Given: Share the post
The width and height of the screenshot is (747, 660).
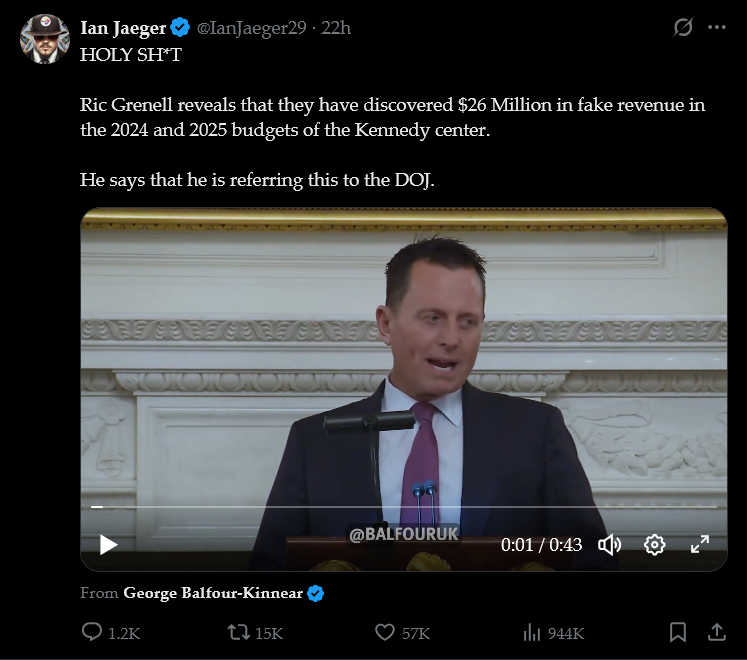Looking at the screenshot, I should [716, 632].
